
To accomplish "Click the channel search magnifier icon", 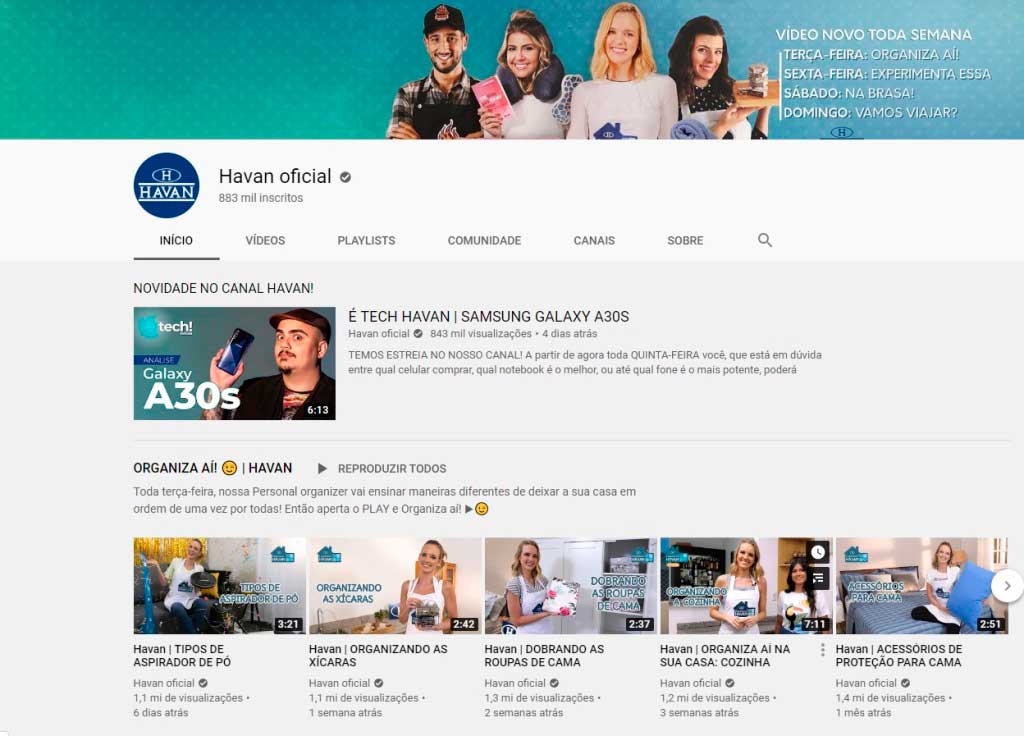I will coord(765,240).
